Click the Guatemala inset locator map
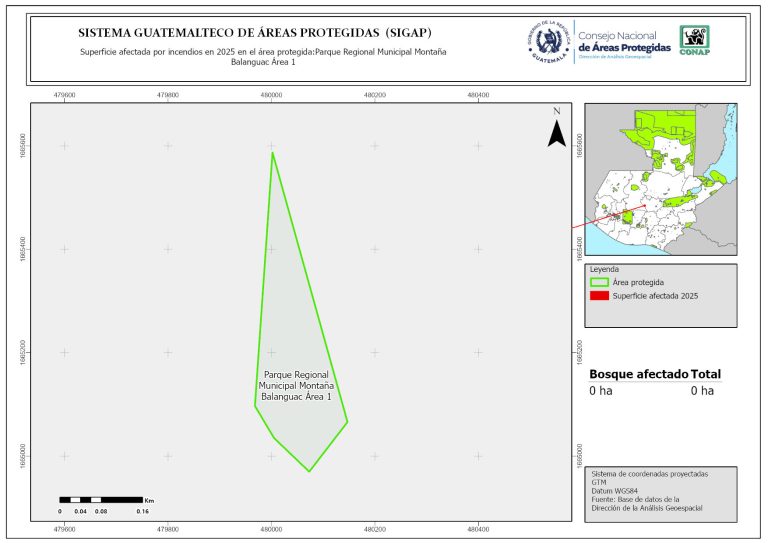The width and height of the screenshot is (768, 543). pyautogui.click(x=661, y=179)
